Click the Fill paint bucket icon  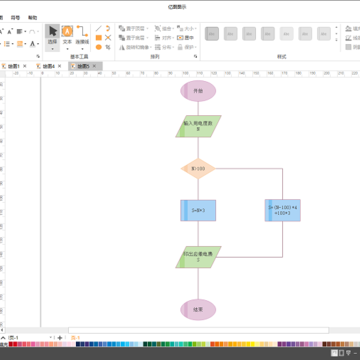coord(348,29)
